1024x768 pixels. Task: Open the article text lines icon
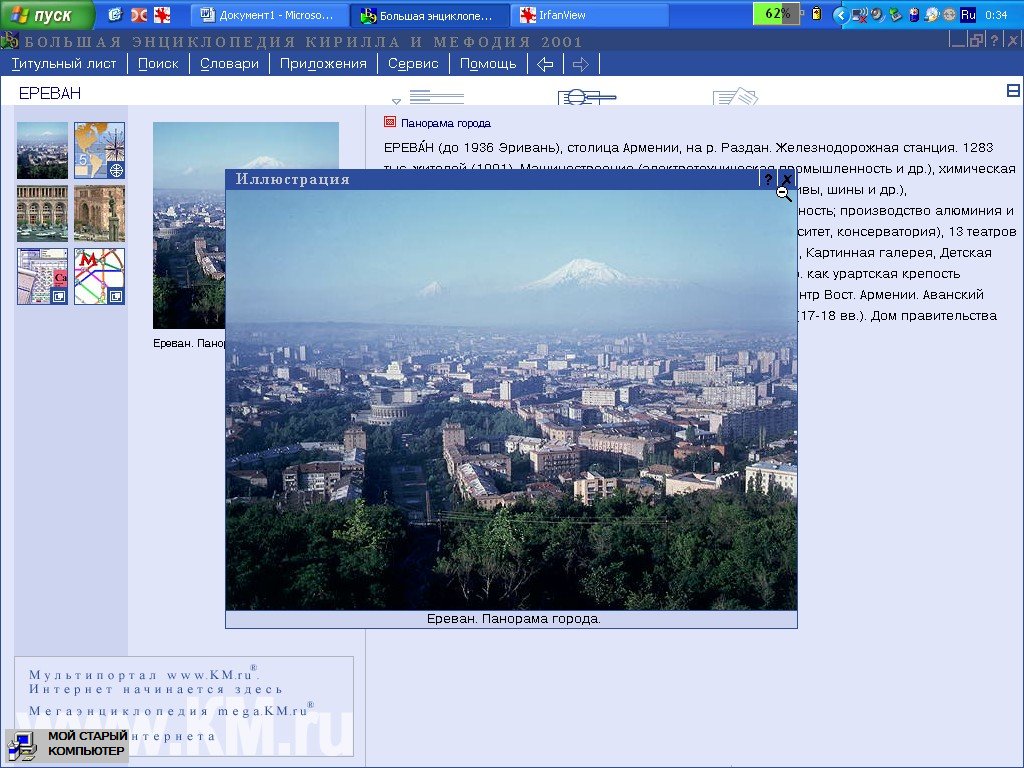point(436,97)
